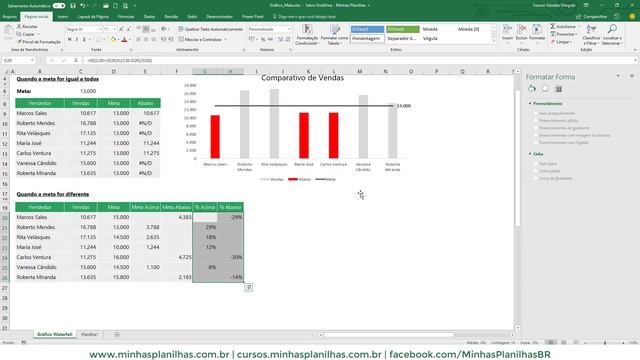Click the Quick Analysis icon below the selection
Viewport: 640px width, 360px height.
tap(248, 287)
